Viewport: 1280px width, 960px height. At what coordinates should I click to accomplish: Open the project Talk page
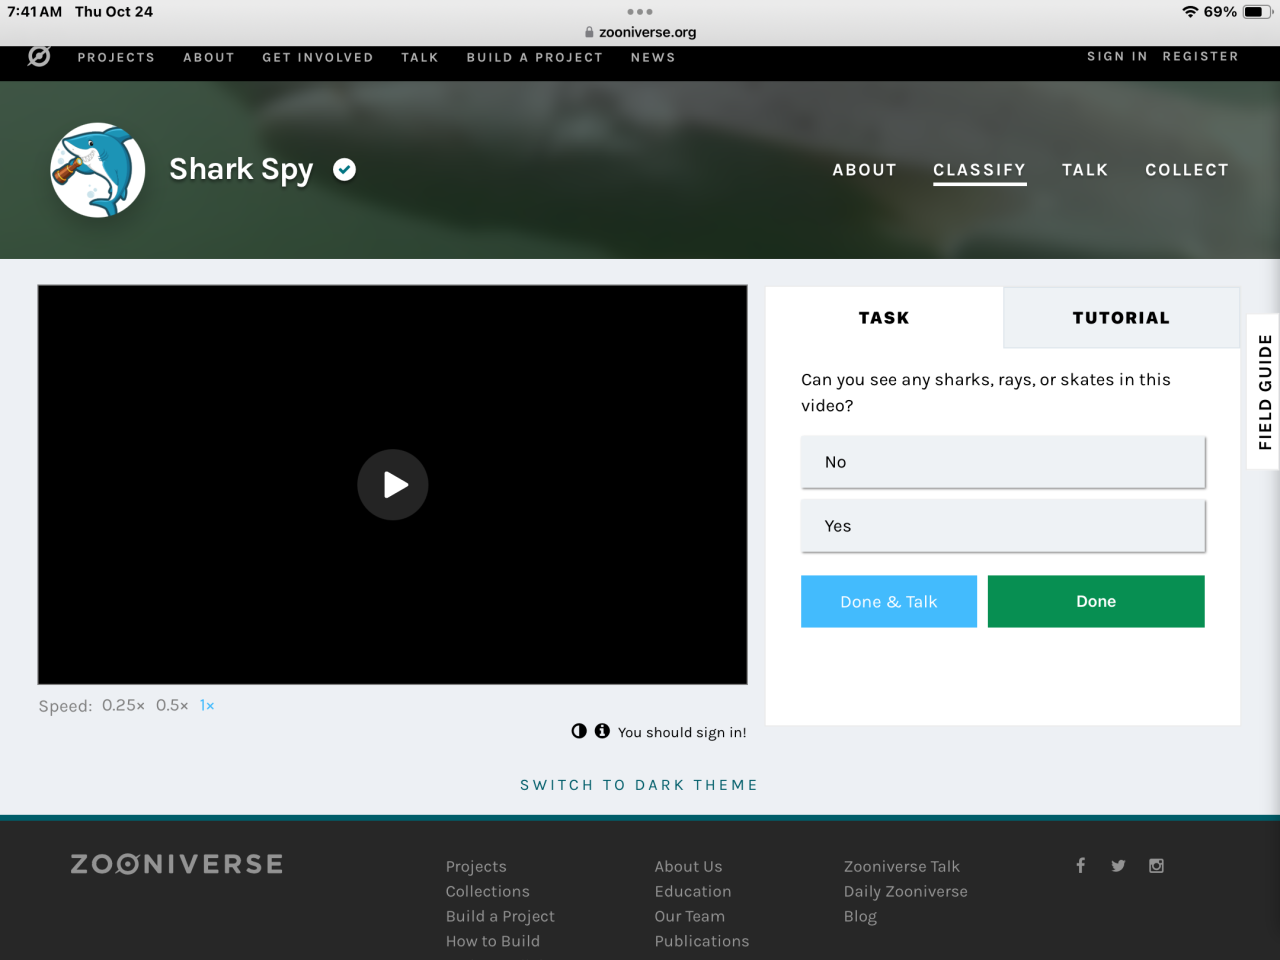tap(1085, 170)
